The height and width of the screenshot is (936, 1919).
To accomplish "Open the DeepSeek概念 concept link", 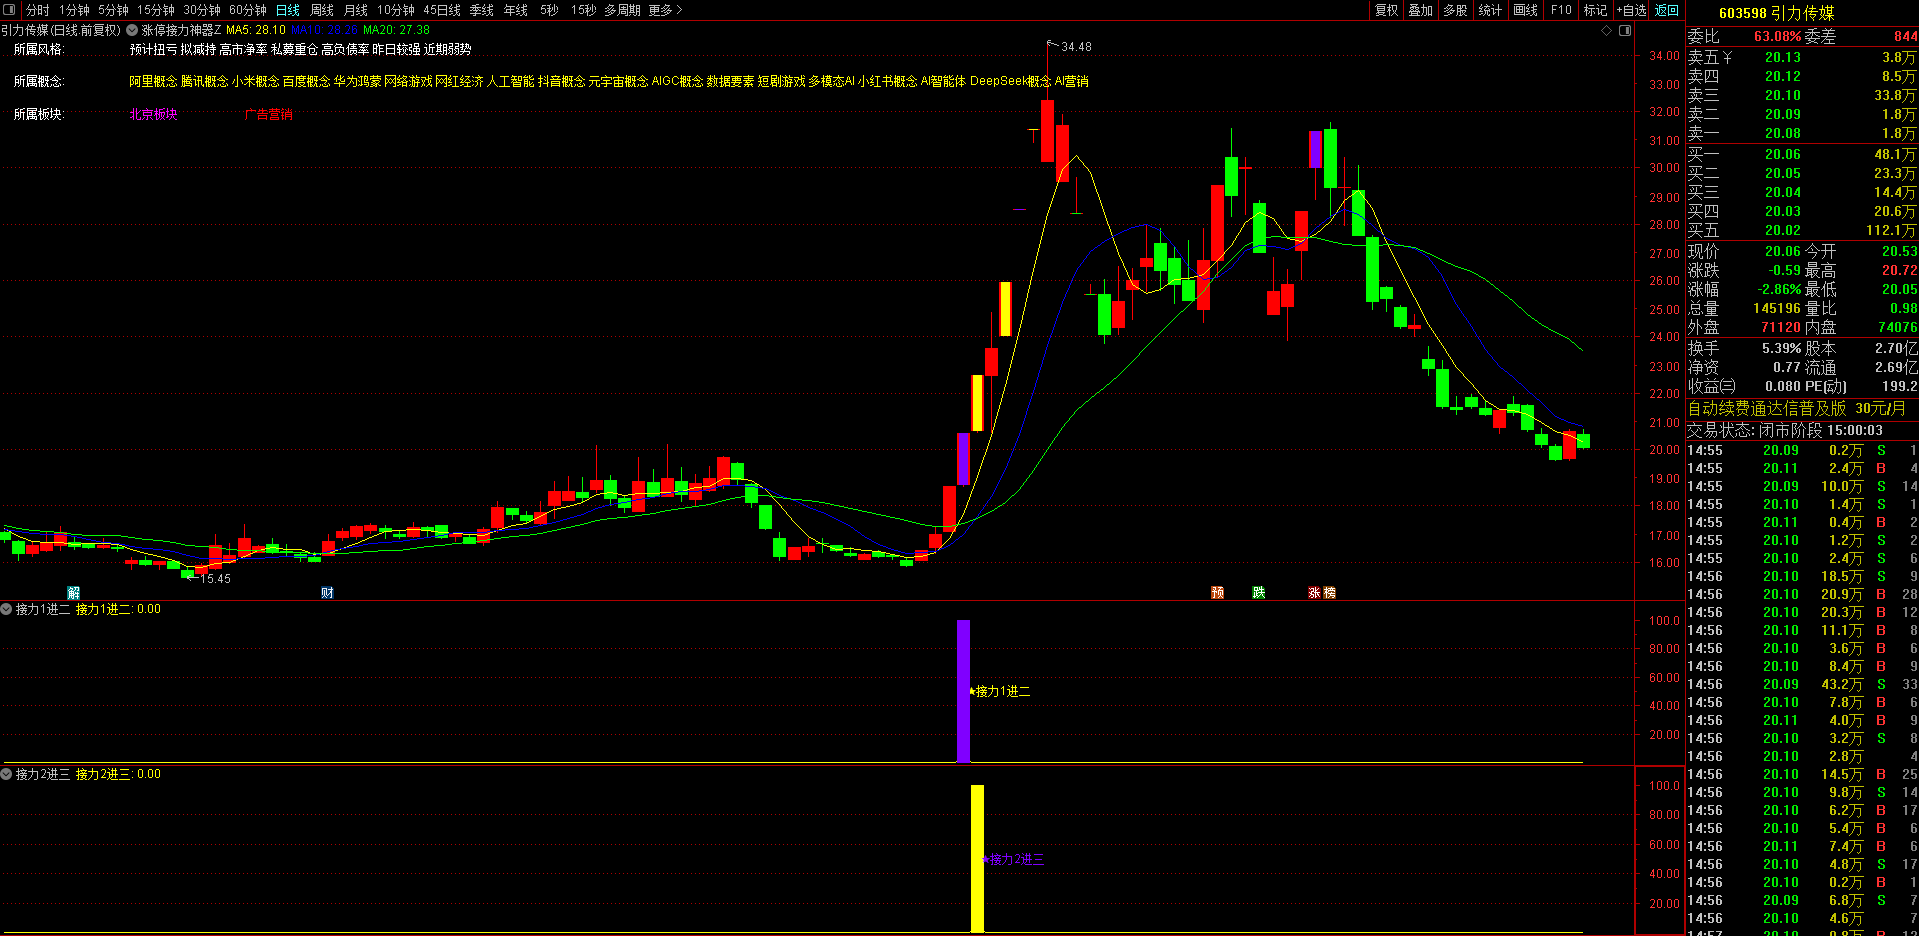I will coord(1010,81).
